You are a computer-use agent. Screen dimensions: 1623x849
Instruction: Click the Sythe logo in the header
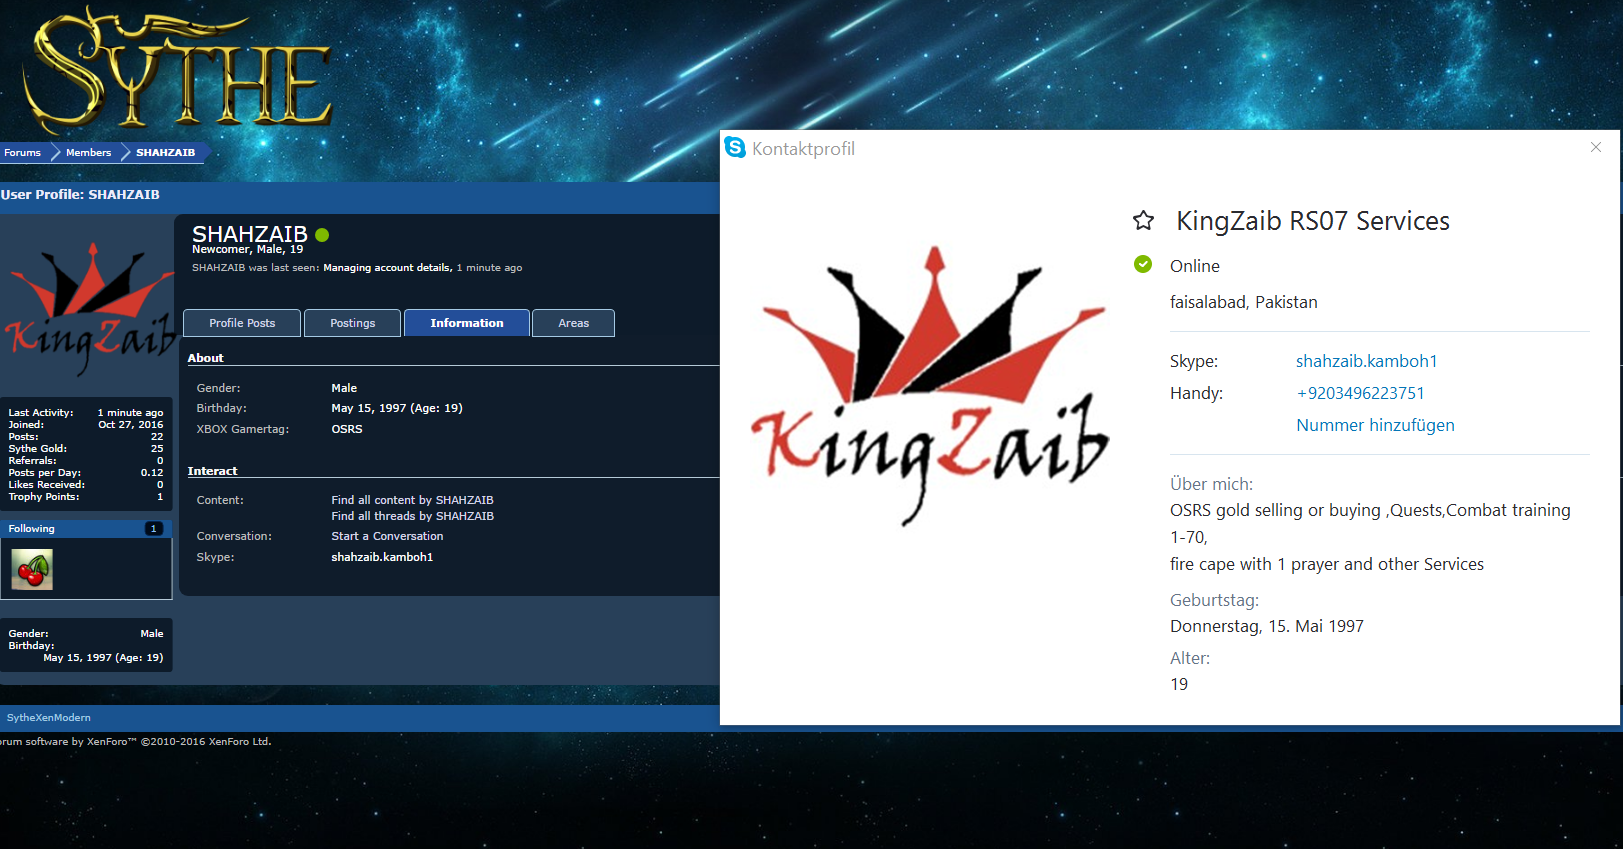tap(178, 72)
